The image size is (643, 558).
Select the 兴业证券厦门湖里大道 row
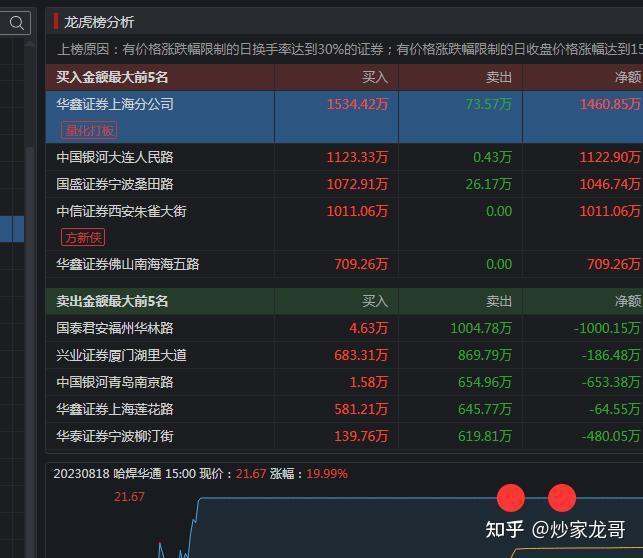344,355
